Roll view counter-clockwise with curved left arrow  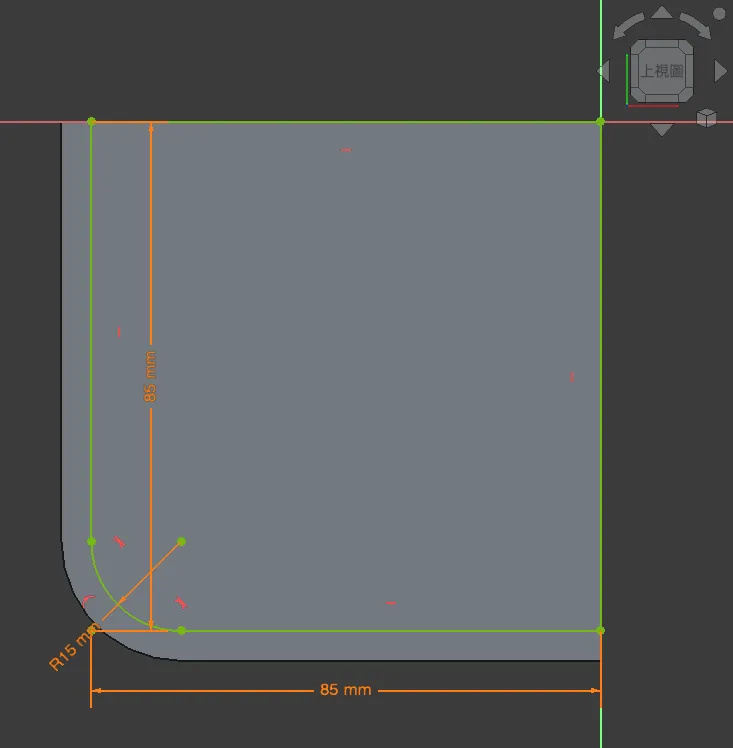pos(628,27)
